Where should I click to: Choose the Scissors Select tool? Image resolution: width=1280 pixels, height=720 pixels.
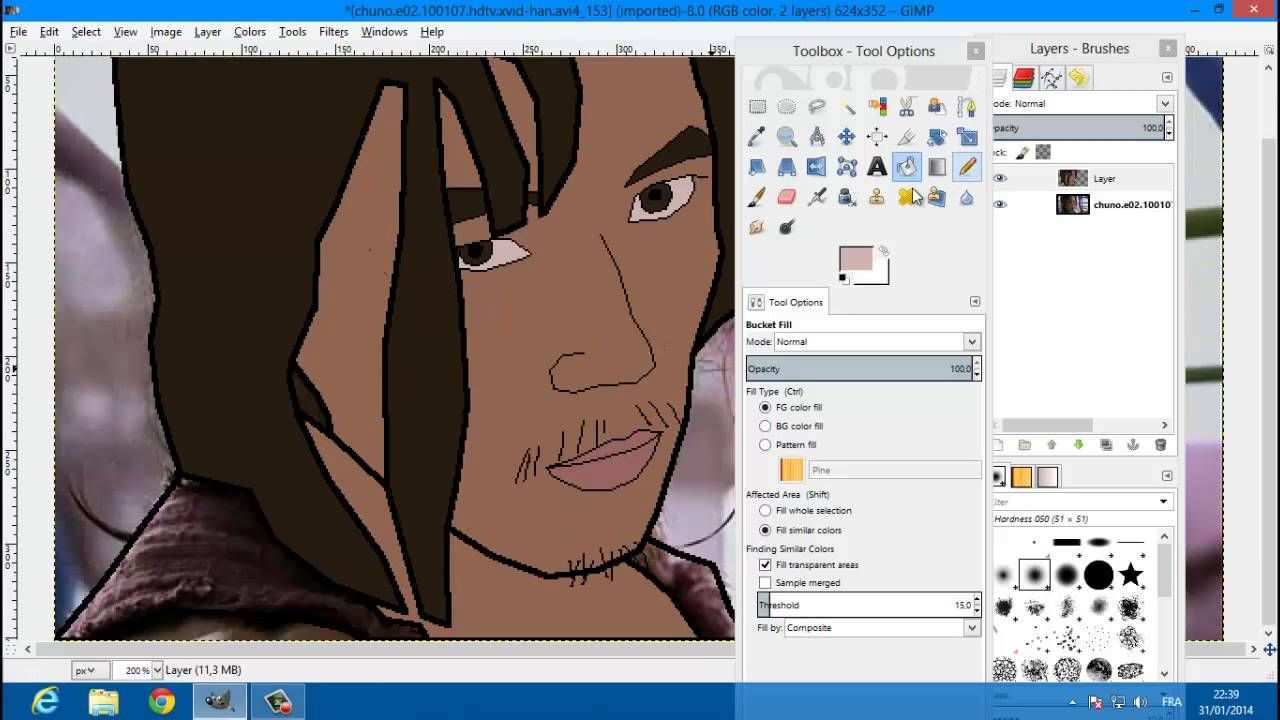pos(907,107)
